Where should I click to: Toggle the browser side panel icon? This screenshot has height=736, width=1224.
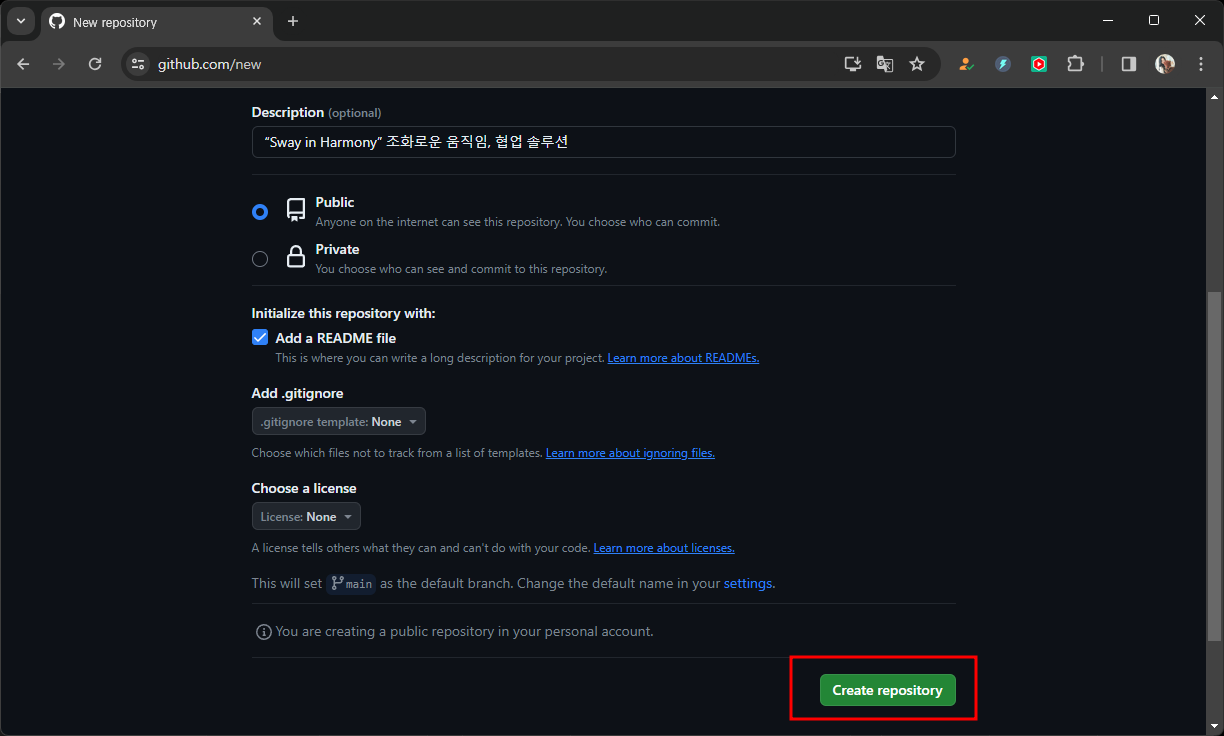pyautogui.click(x=1128, y=64)
